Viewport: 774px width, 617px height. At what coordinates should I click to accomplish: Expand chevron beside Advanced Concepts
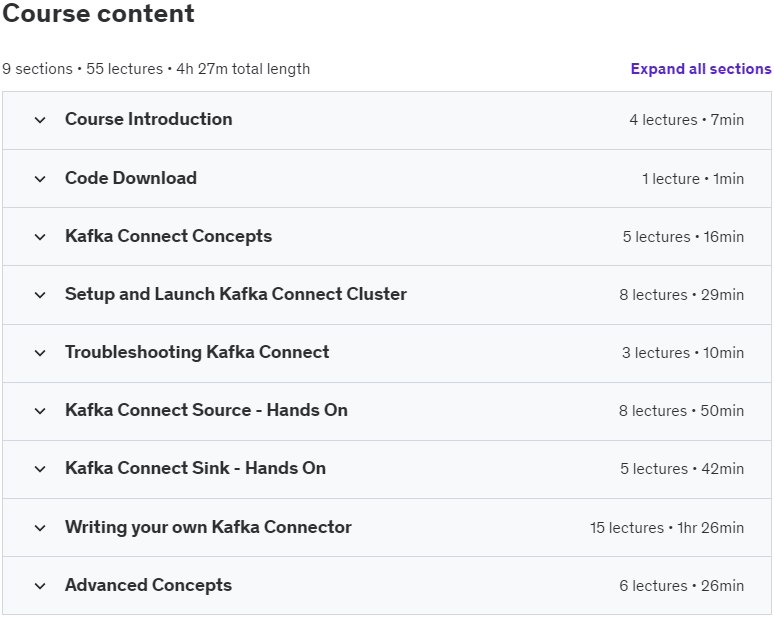[x=40, y=586]
